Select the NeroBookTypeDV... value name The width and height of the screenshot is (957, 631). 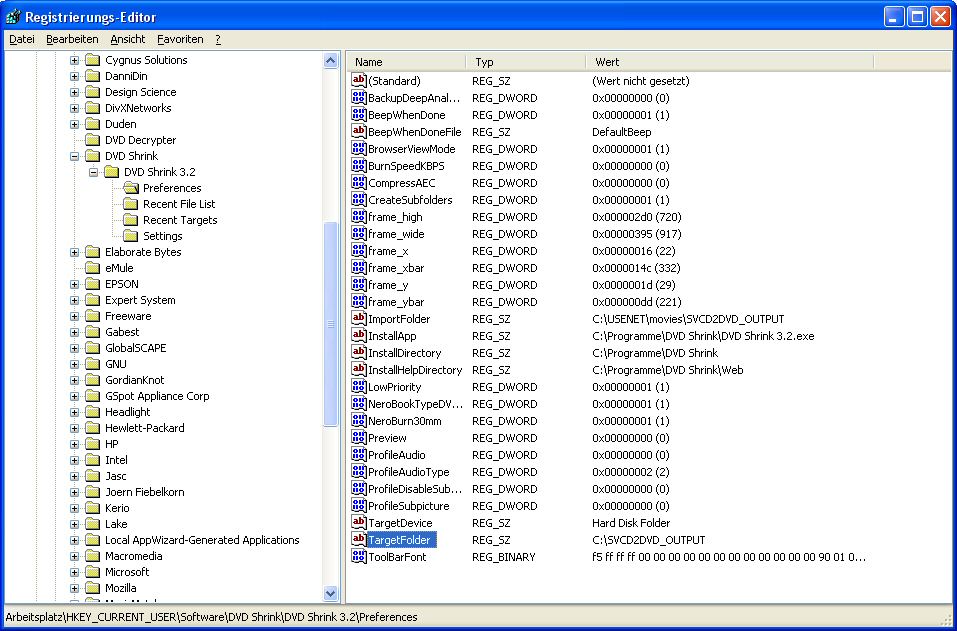tap(415, 404)
